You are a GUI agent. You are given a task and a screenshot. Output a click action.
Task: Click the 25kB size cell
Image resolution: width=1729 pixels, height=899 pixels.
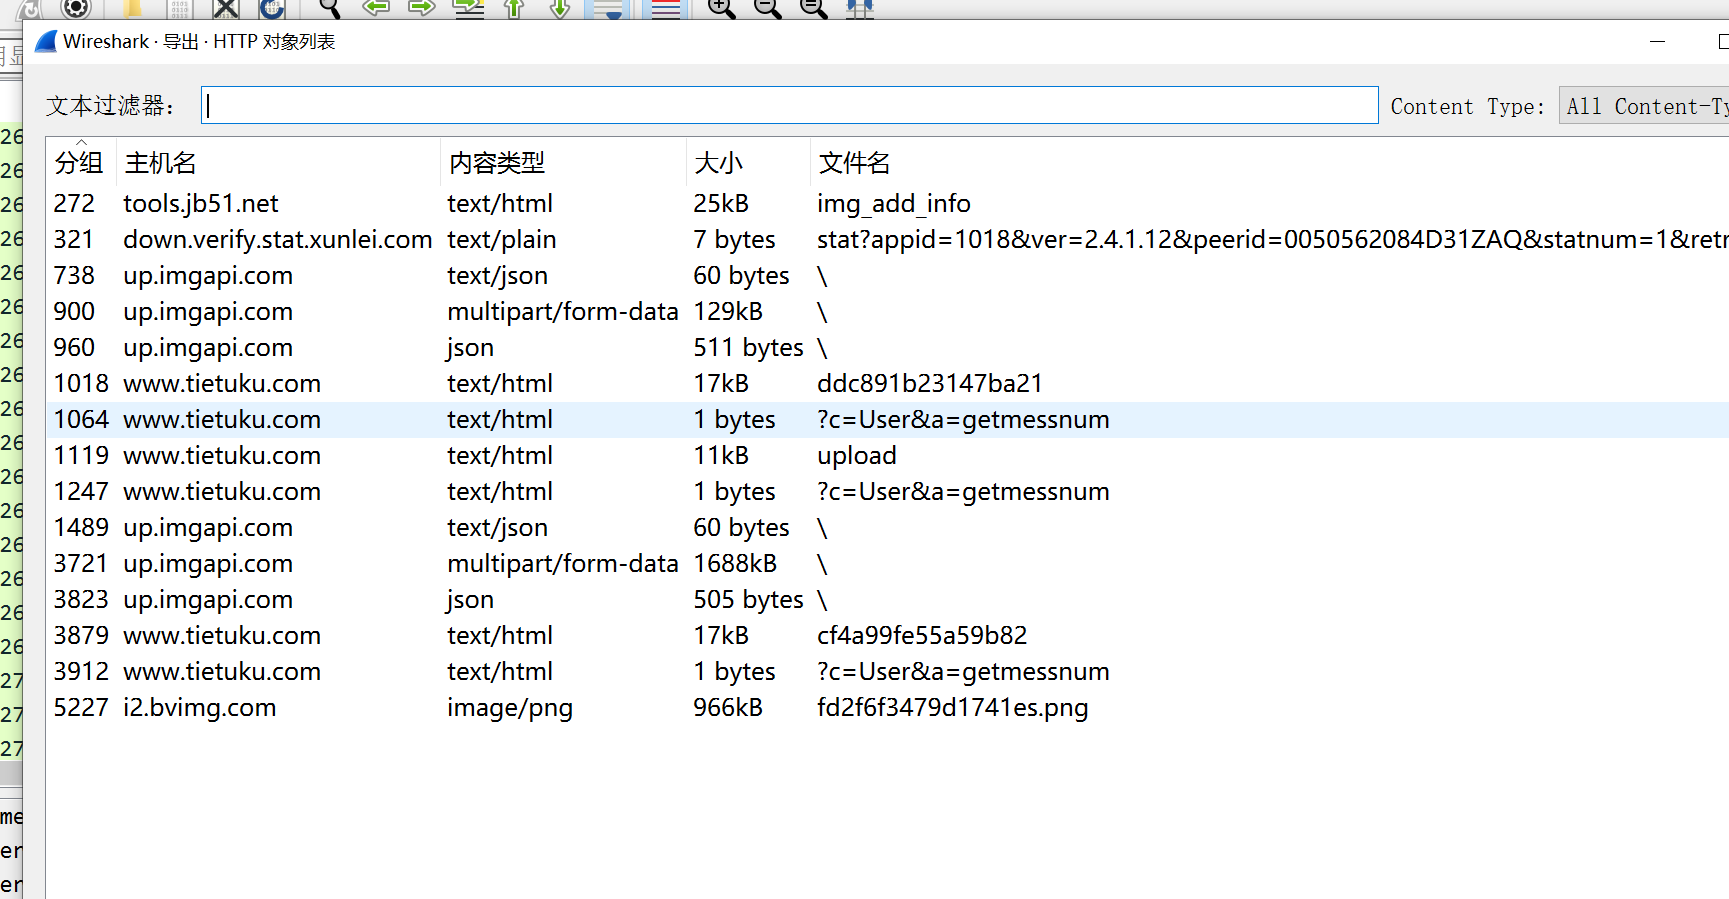tap(721, 204)
